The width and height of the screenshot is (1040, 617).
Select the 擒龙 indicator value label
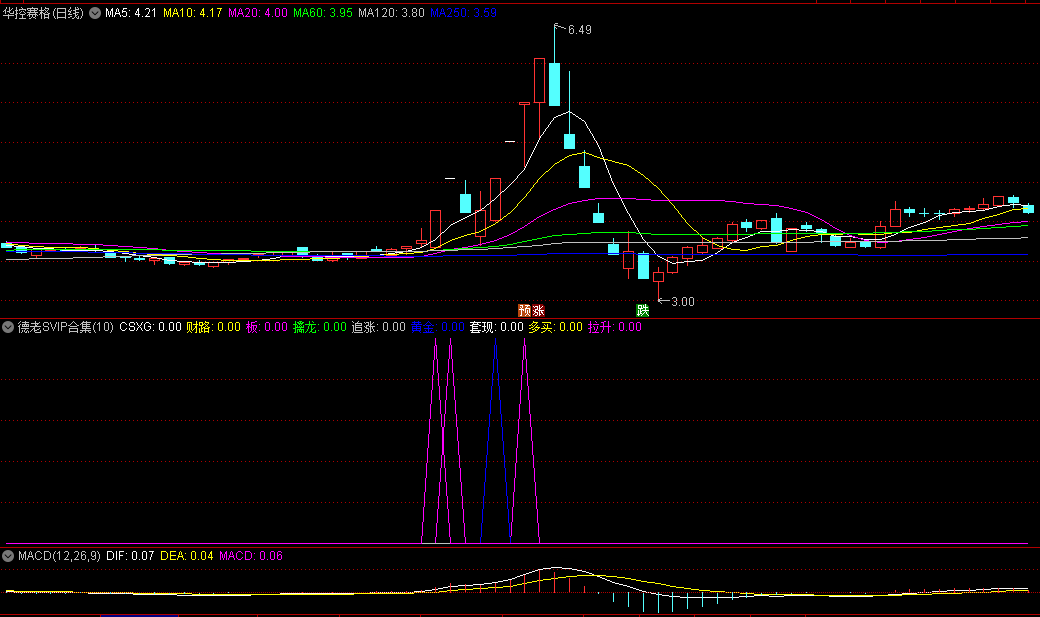coord(319,327)
